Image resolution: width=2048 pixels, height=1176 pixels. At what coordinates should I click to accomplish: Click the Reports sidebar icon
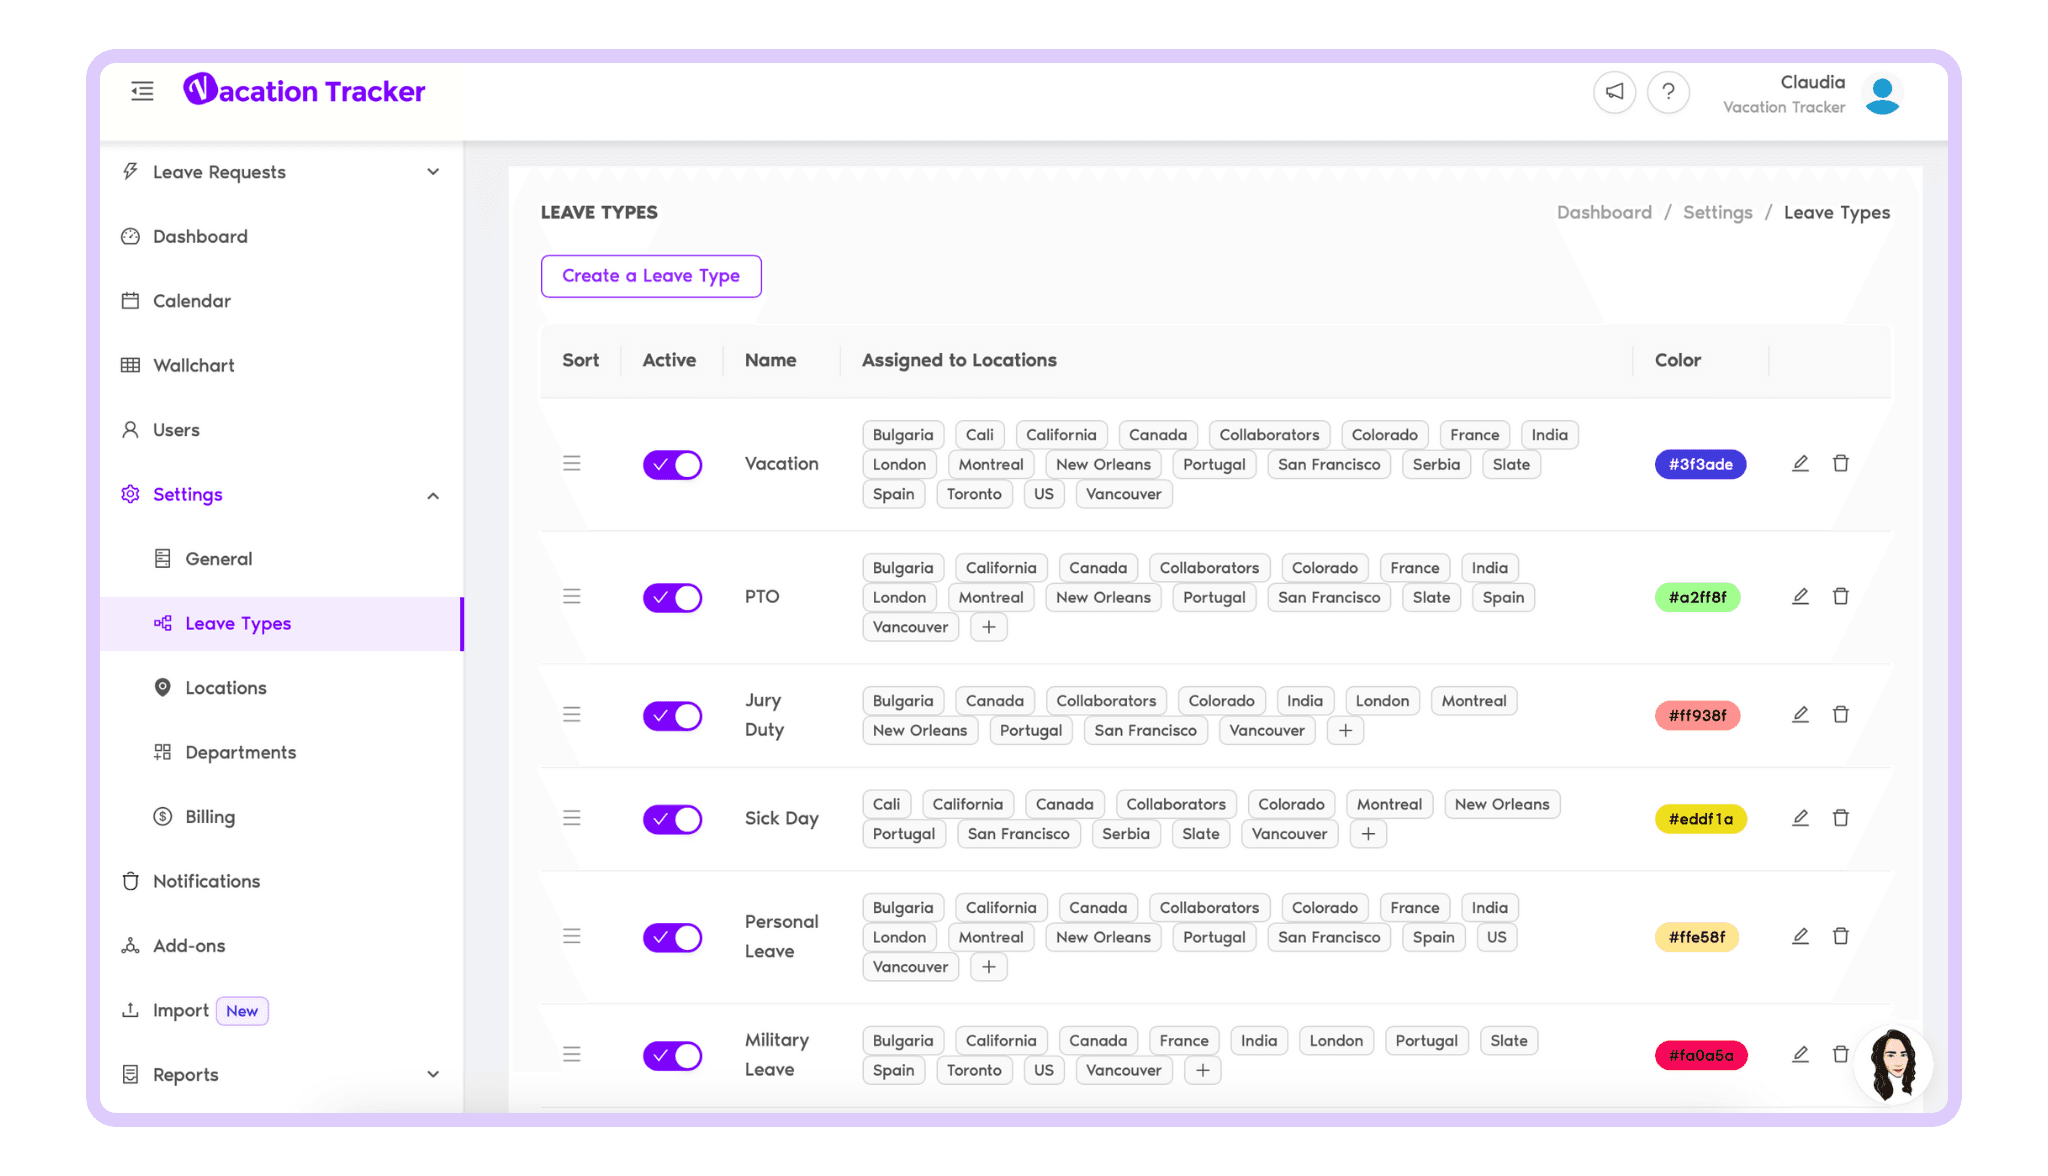131,1075
